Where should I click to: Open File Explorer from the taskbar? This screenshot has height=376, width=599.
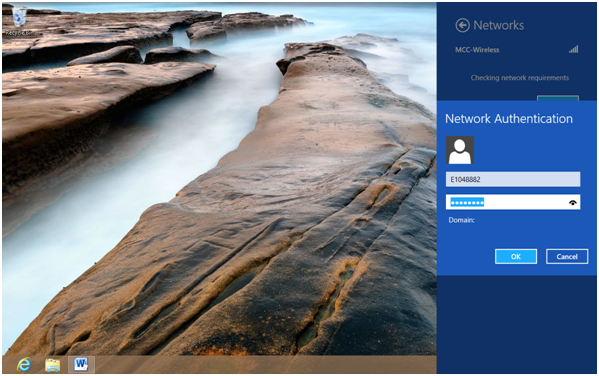click(x=52, y=365)
